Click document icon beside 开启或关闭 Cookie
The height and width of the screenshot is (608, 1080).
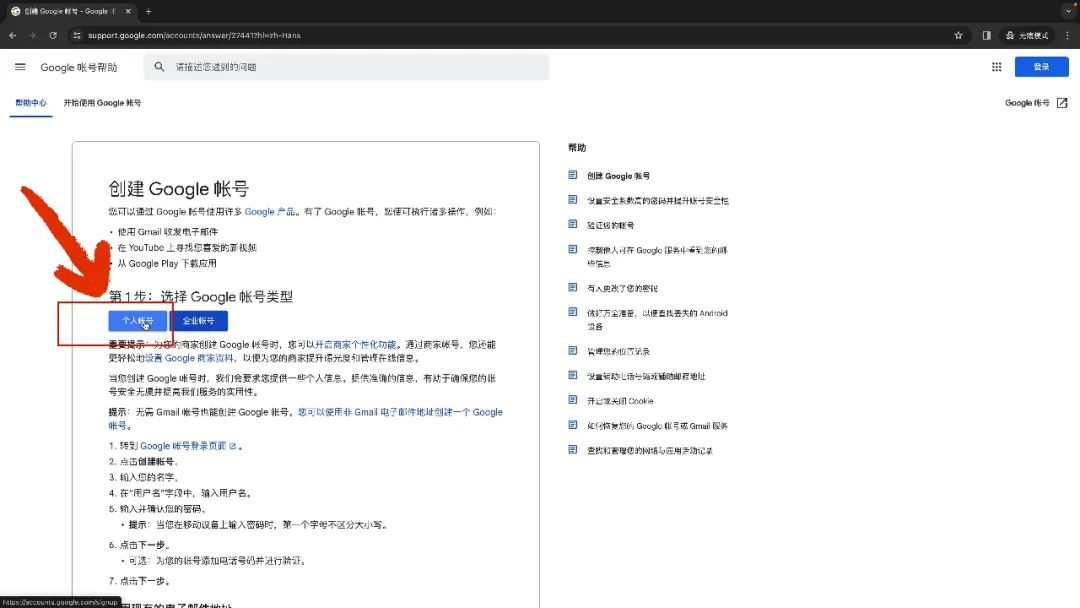click(x=572, y=400)
